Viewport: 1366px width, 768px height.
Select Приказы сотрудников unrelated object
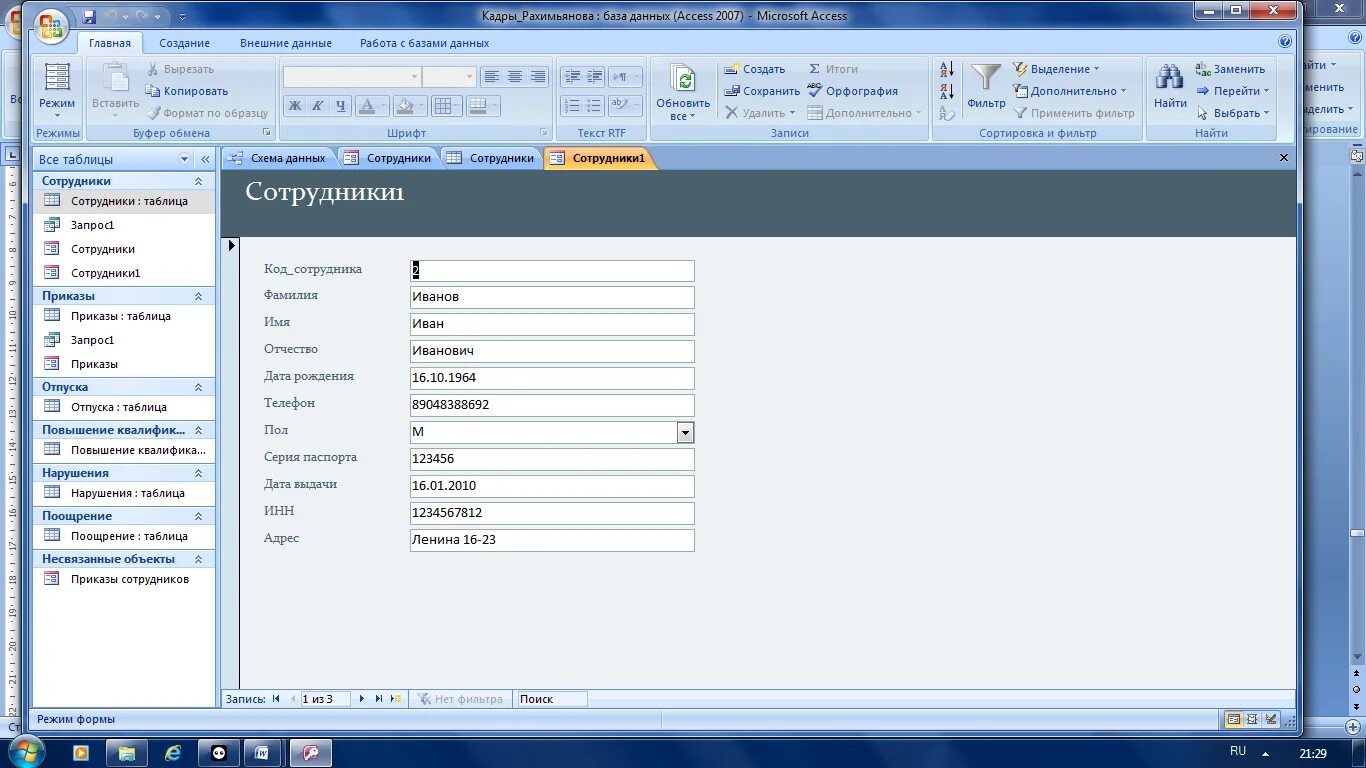(124, 579)
